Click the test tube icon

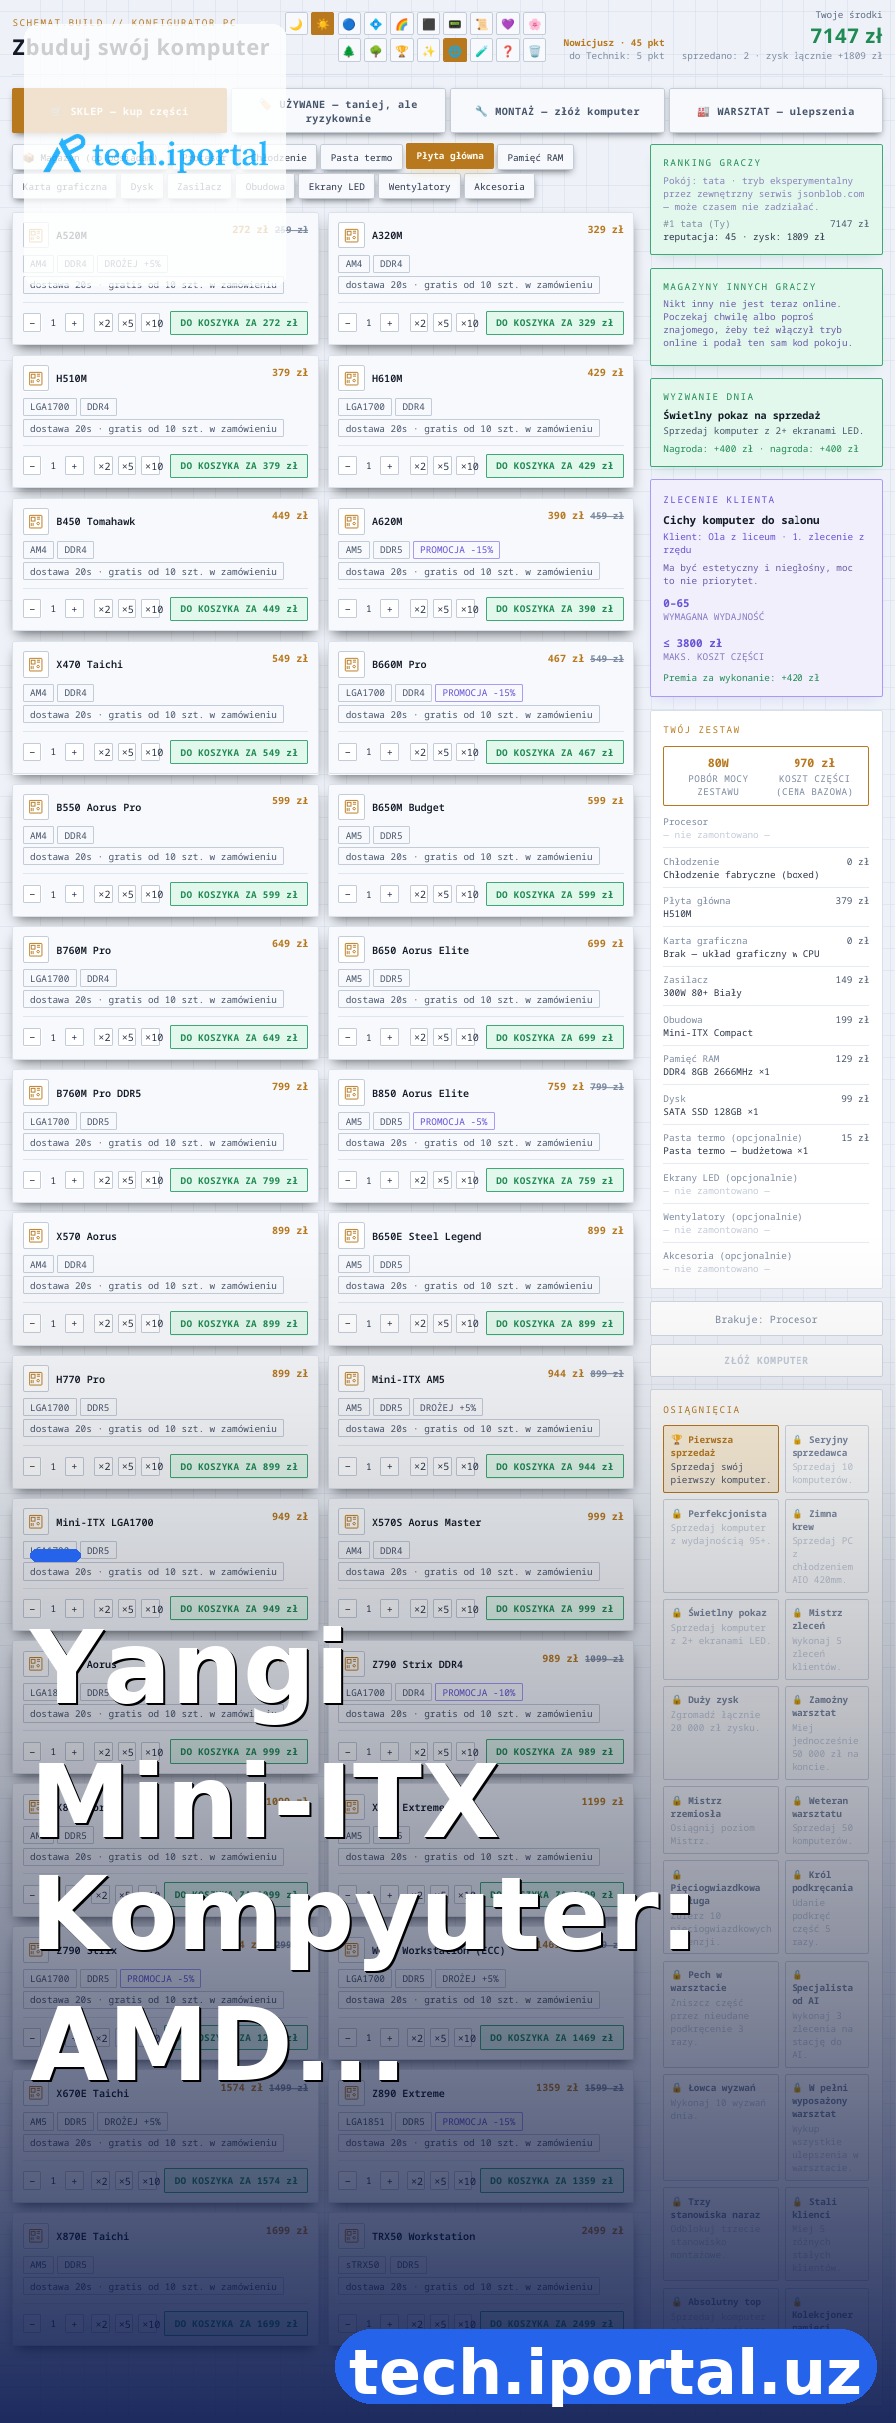click(481, 50)
